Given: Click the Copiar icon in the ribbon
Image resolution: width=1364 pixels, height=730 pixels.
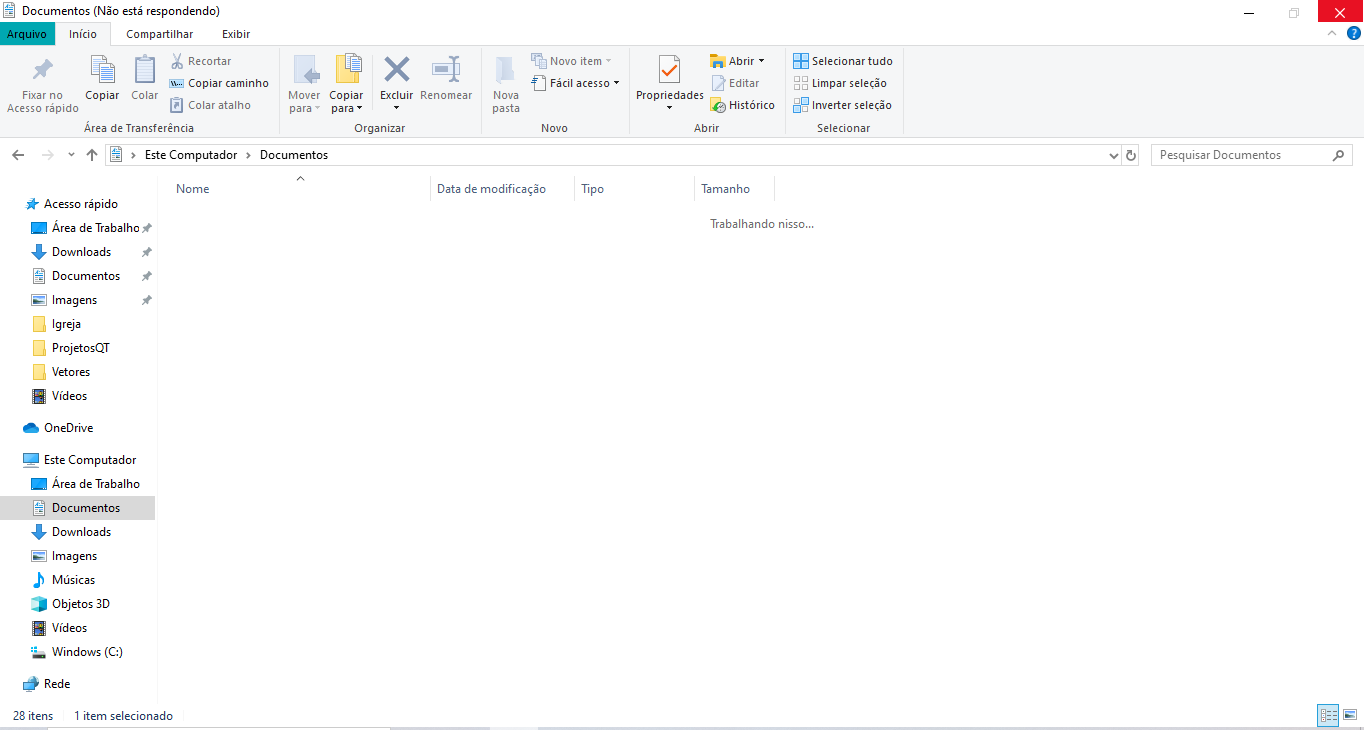Looking at the screenshot, I should tap(102, 69).
